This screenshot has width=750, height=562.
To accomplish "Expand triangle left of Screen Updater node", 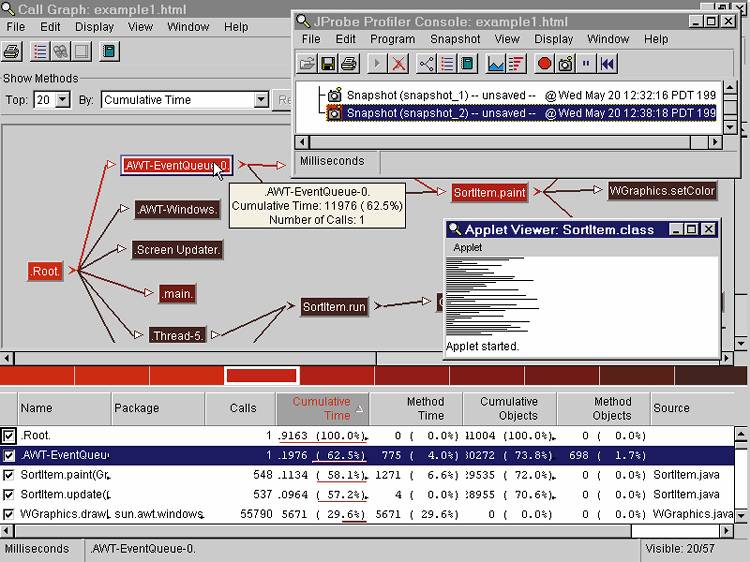I will [x=121, y=249].
